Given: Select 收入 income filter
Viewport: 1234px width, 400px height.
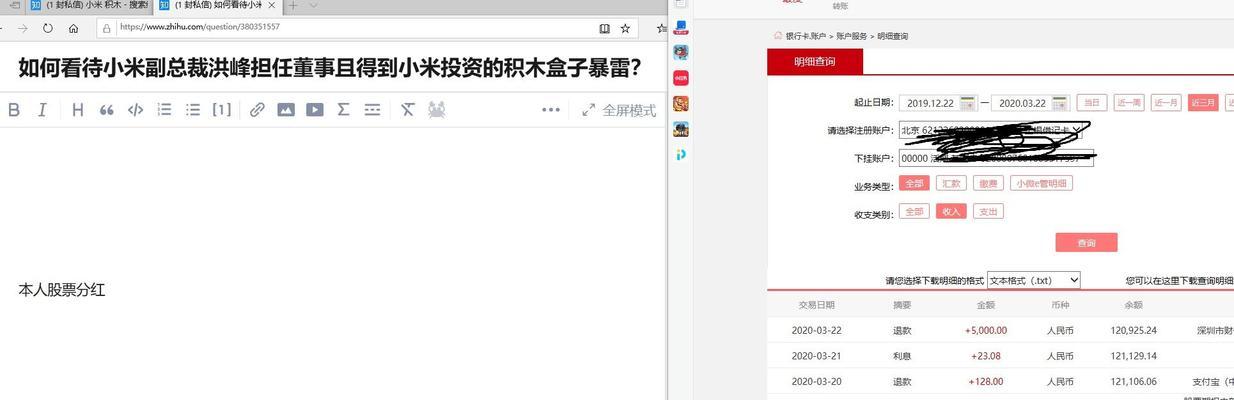Looking at the screenshot, I should [x=951, y=211].
